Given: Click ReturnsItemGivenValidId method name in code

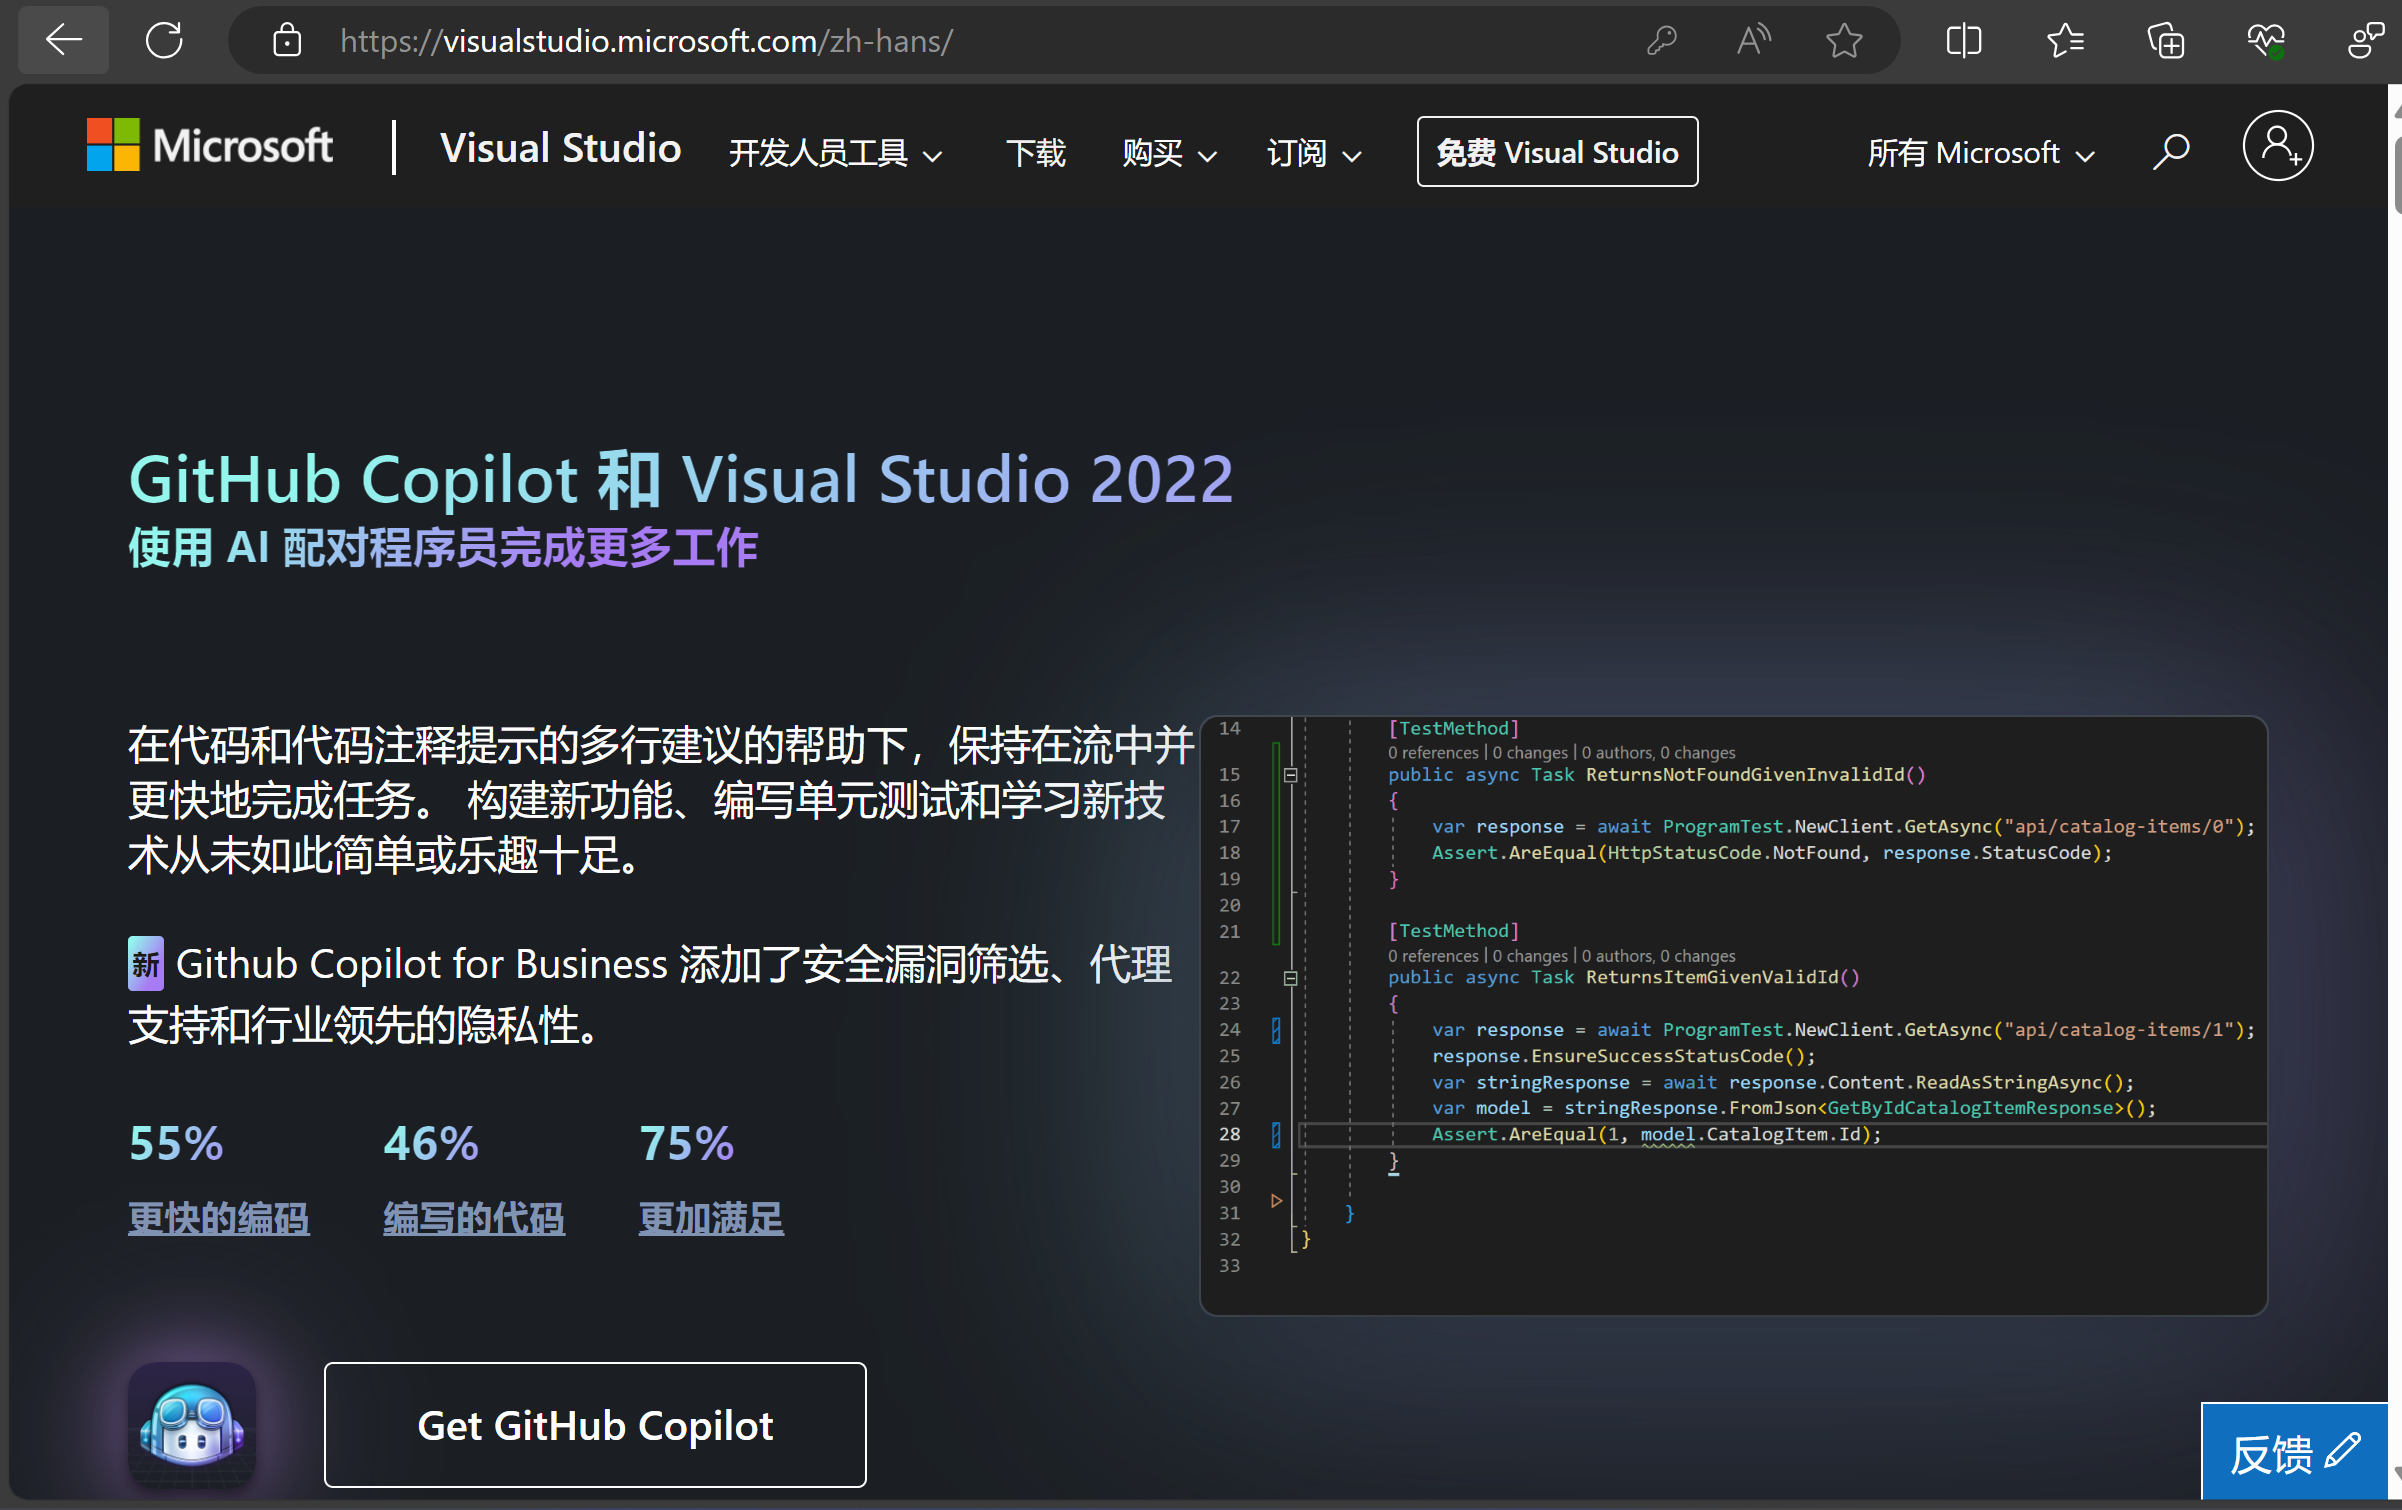Looking at the screenshot, I should click(1712, 978).
